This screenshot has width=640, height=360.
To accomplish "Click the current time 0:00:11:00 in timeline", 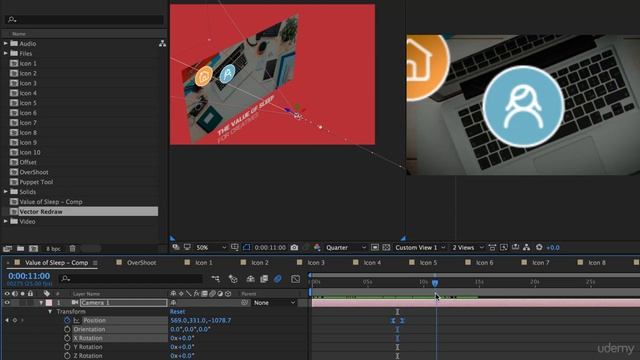I will click(29, 276).
